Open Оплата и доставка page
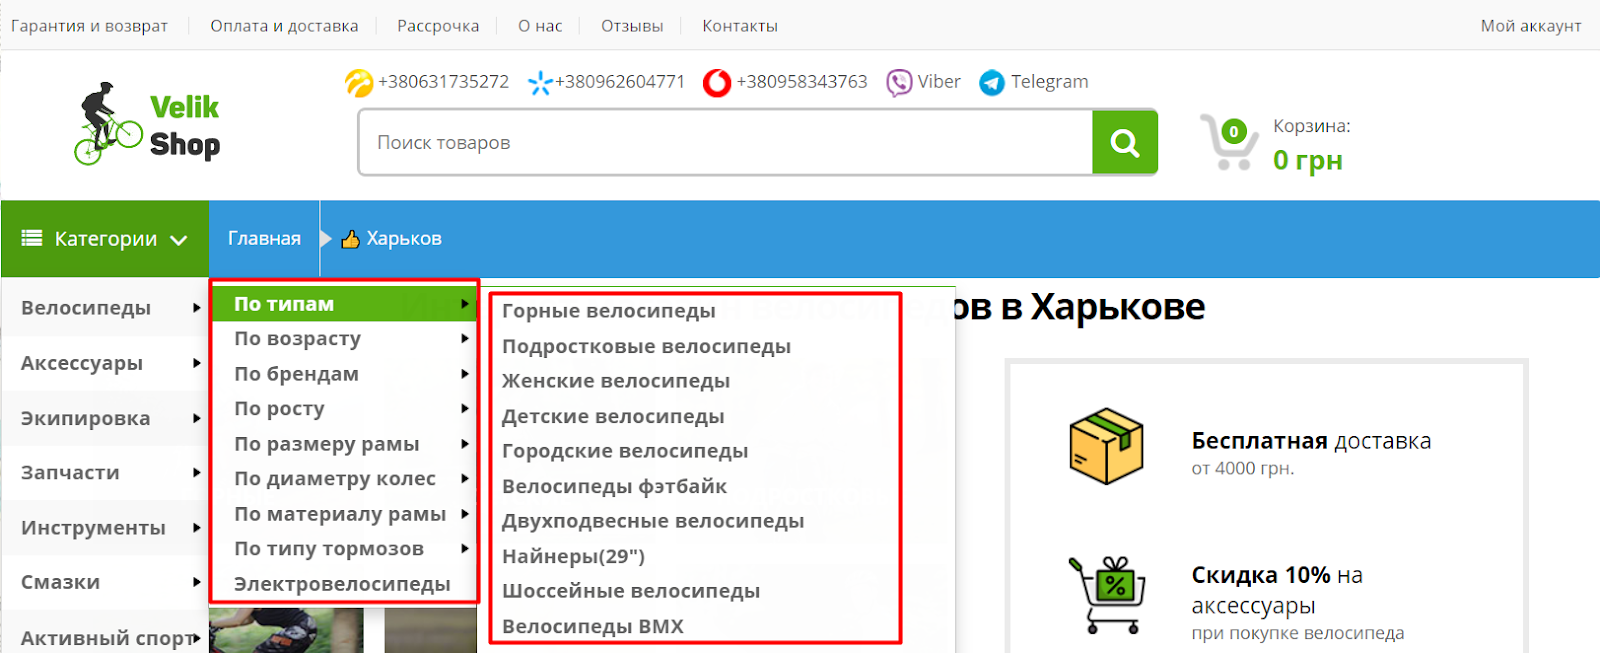The image size is (1600, 653). coord(284,26)
